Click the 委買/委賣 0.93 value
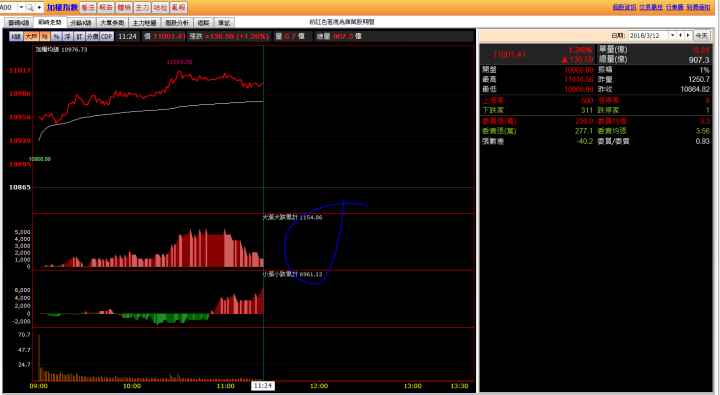720x395 pixels. [x=703, y=141]
